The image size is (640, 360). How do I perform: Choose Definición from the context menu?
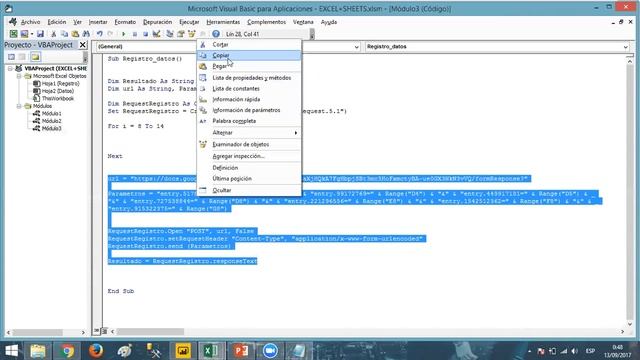(x=249, y=168)
